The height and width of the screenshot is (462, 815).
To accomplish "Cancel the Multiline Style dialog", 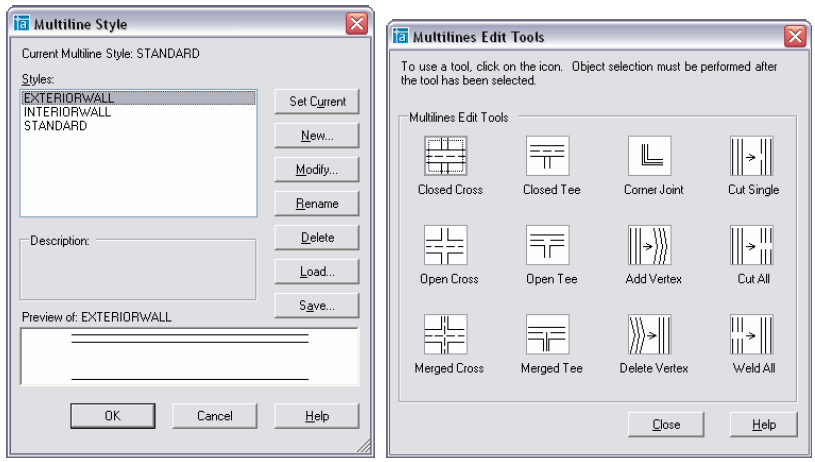I will point(215,416).
